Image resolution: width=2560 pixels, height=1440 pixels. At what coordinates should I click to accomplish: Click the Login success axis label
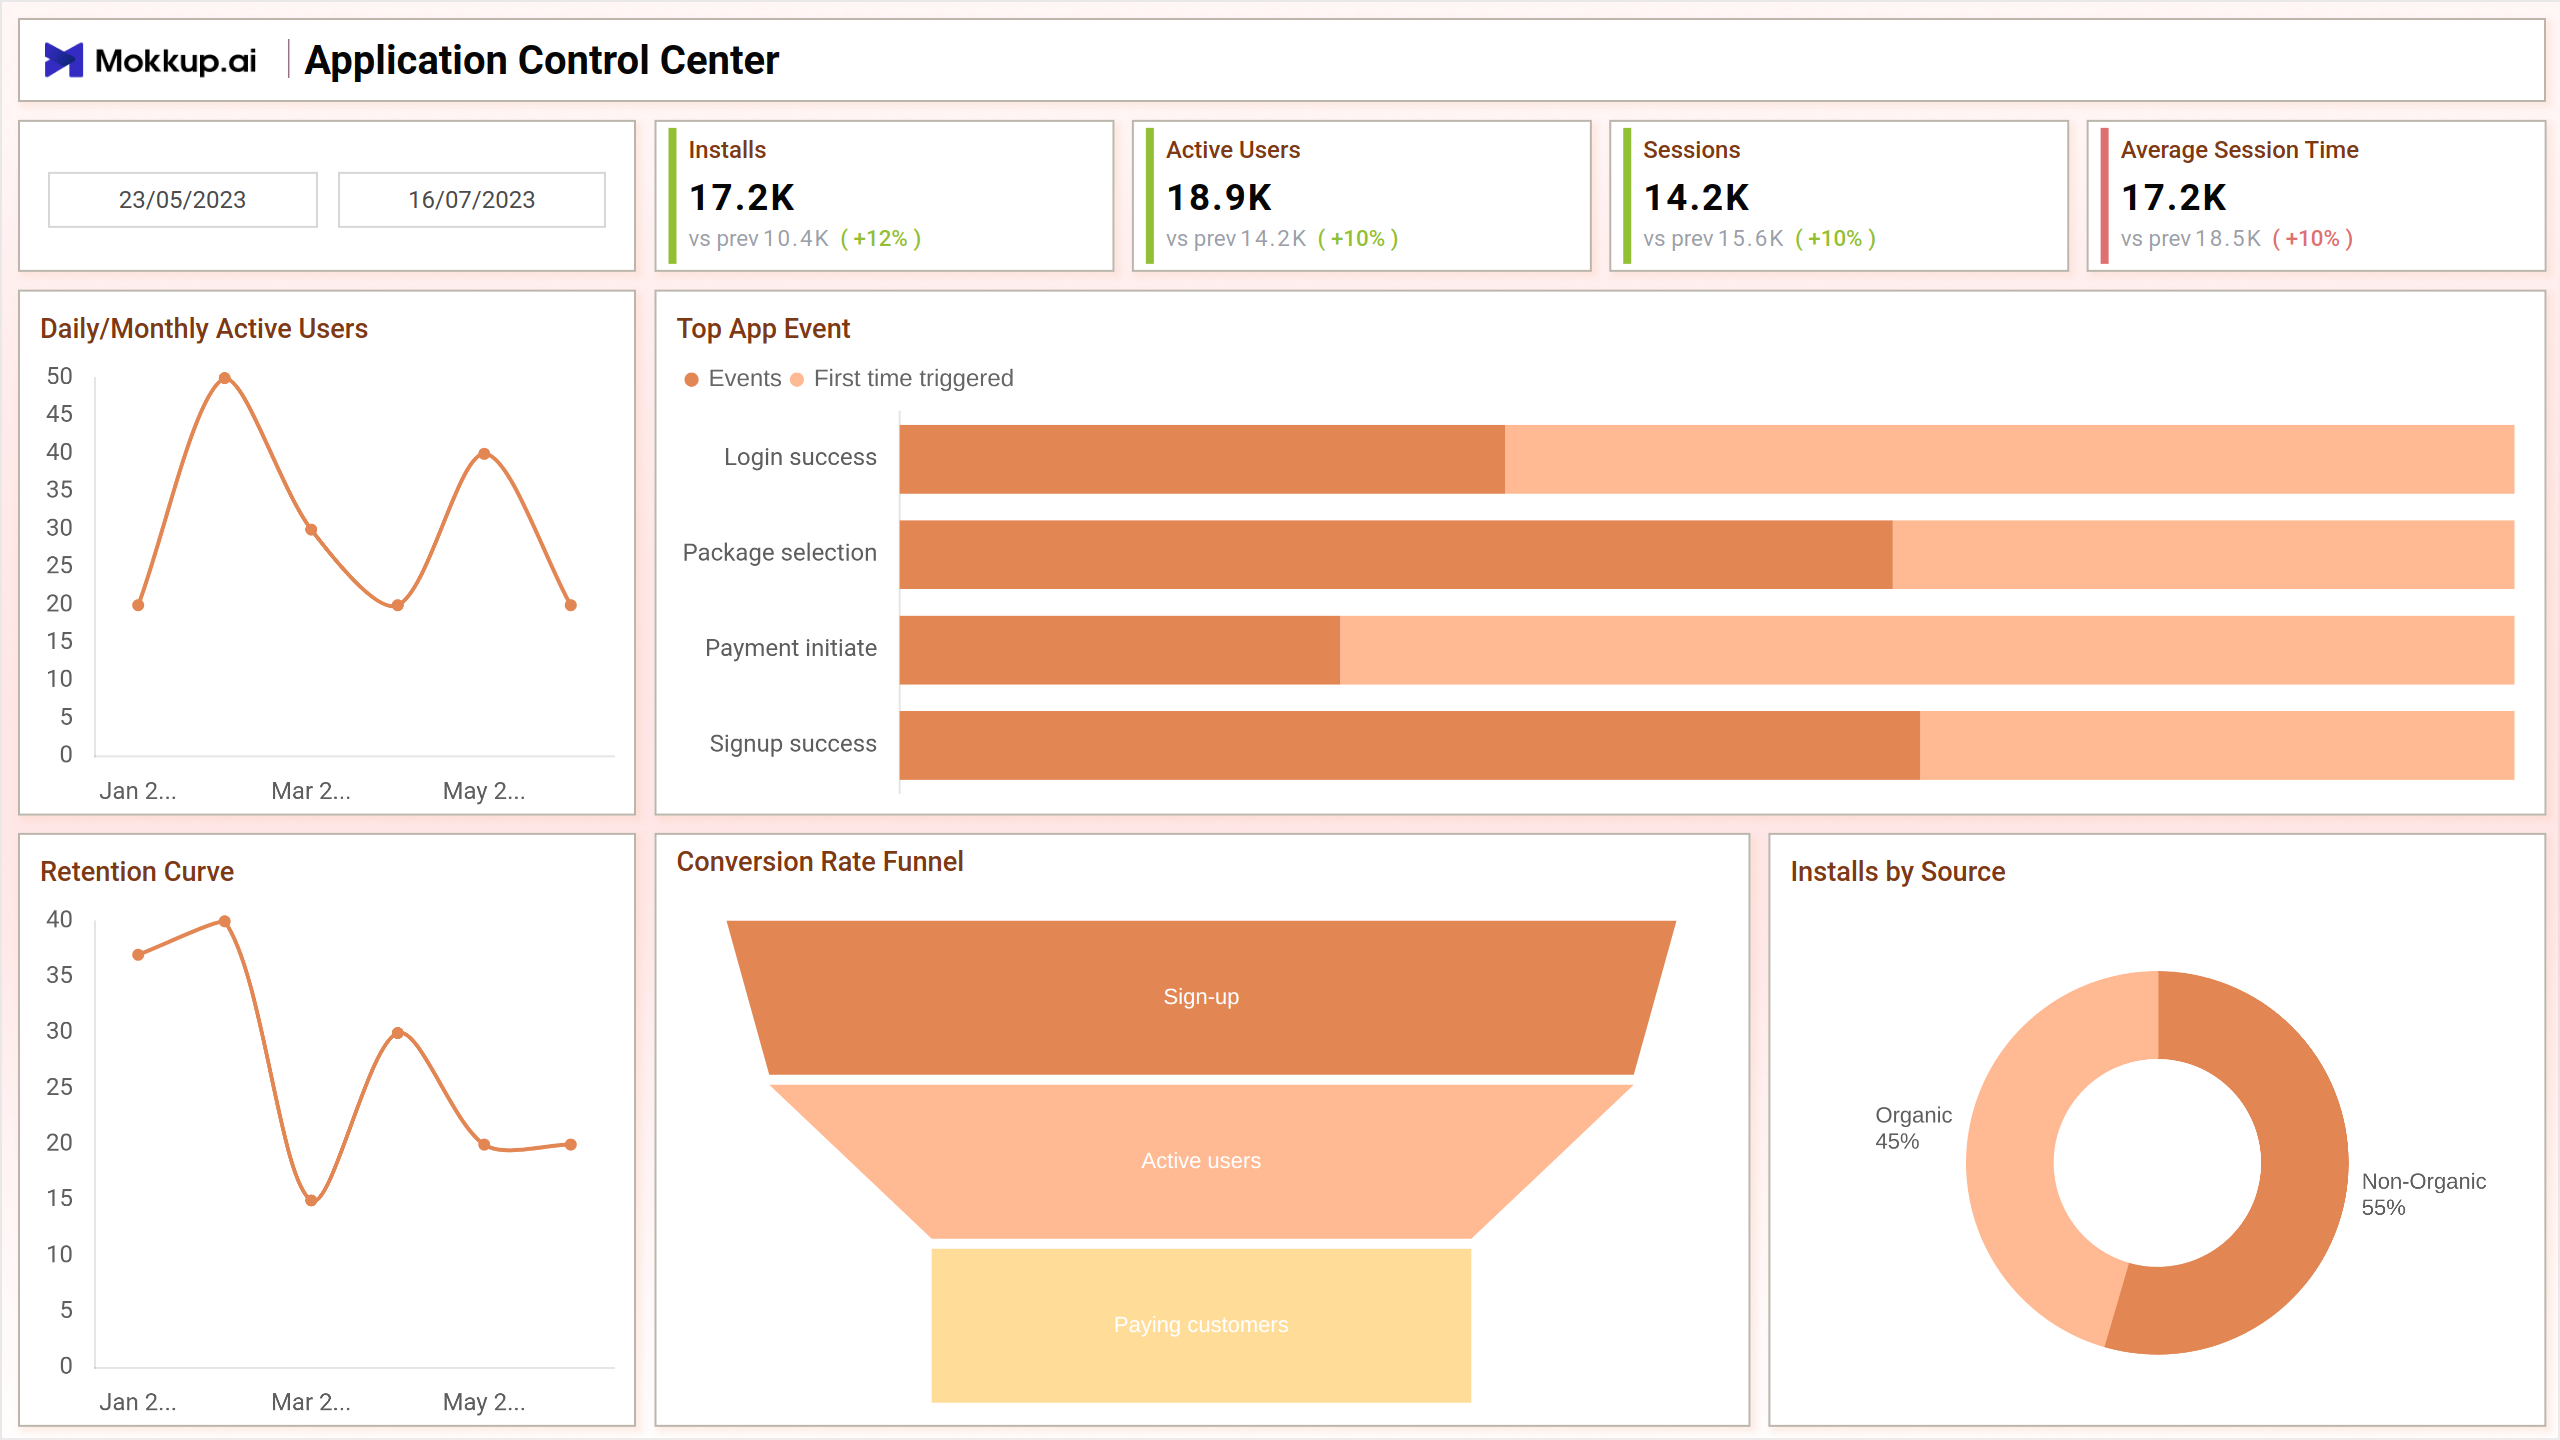(x=800, y=457)
